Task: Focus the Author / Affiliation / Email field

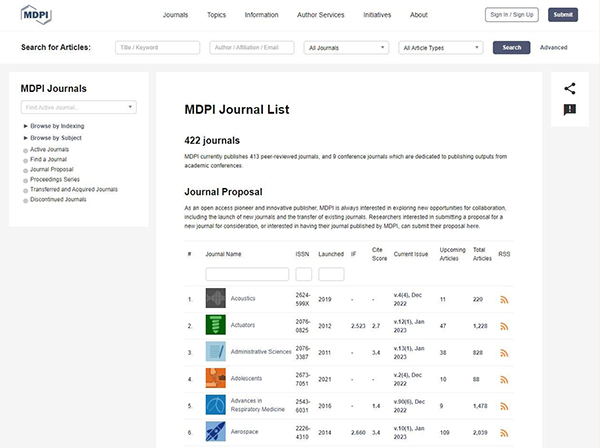Action: tap(252, 47)
